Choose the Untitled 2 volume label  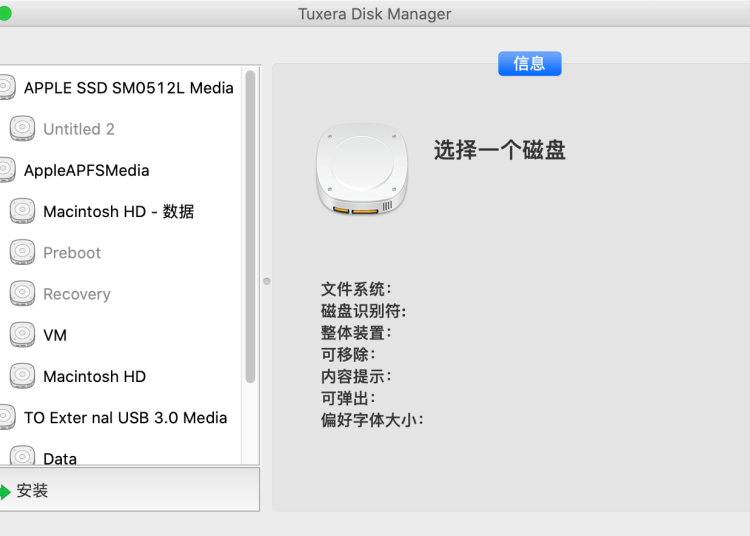pos(79,129)
